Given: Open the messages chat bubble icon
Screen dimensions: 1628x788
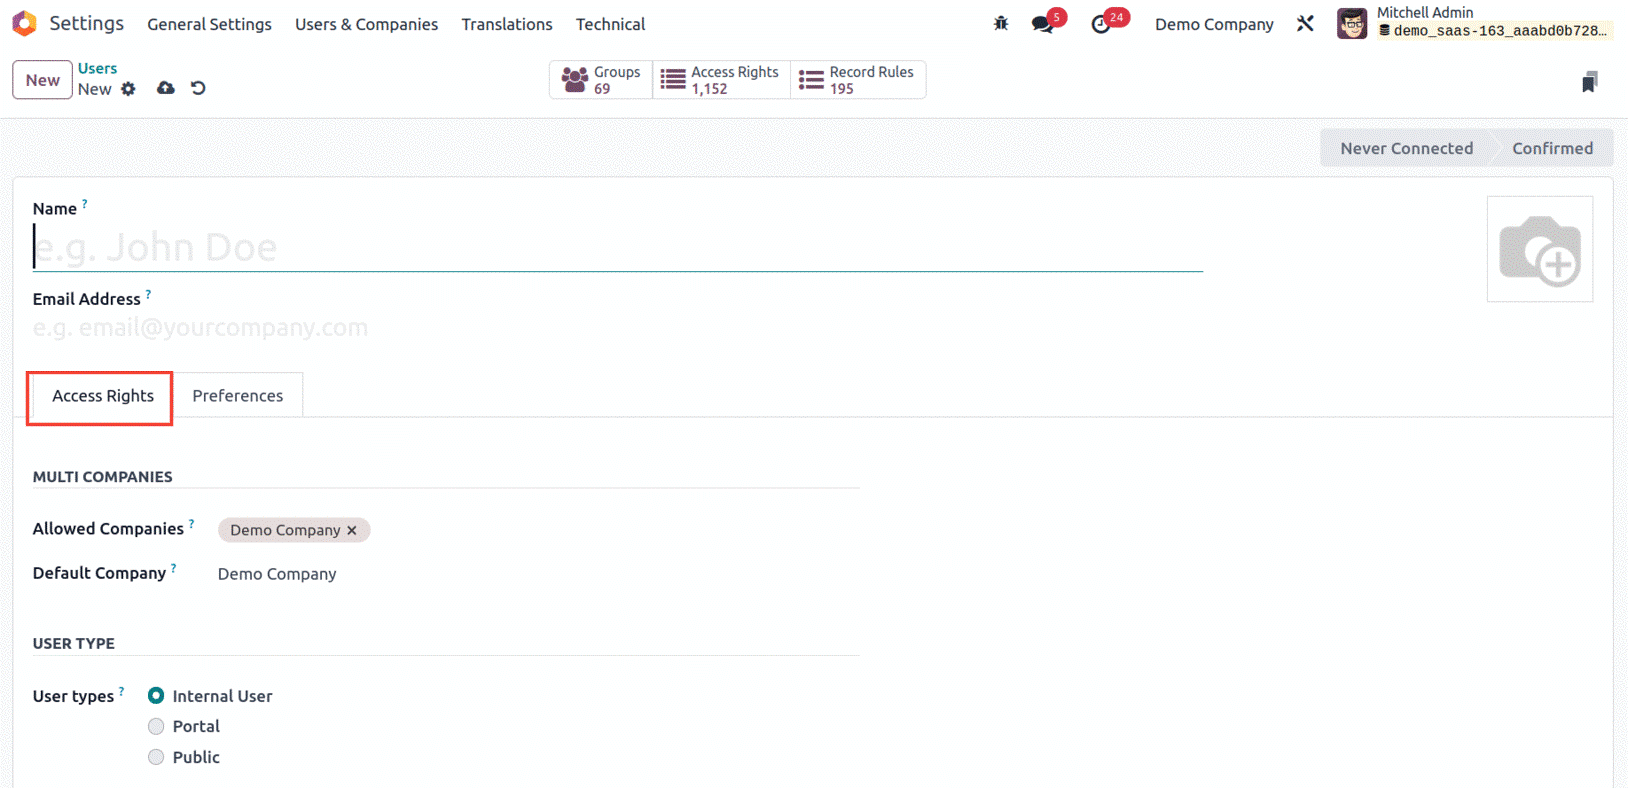Looking at the screenshot, I should (1043, 24).
